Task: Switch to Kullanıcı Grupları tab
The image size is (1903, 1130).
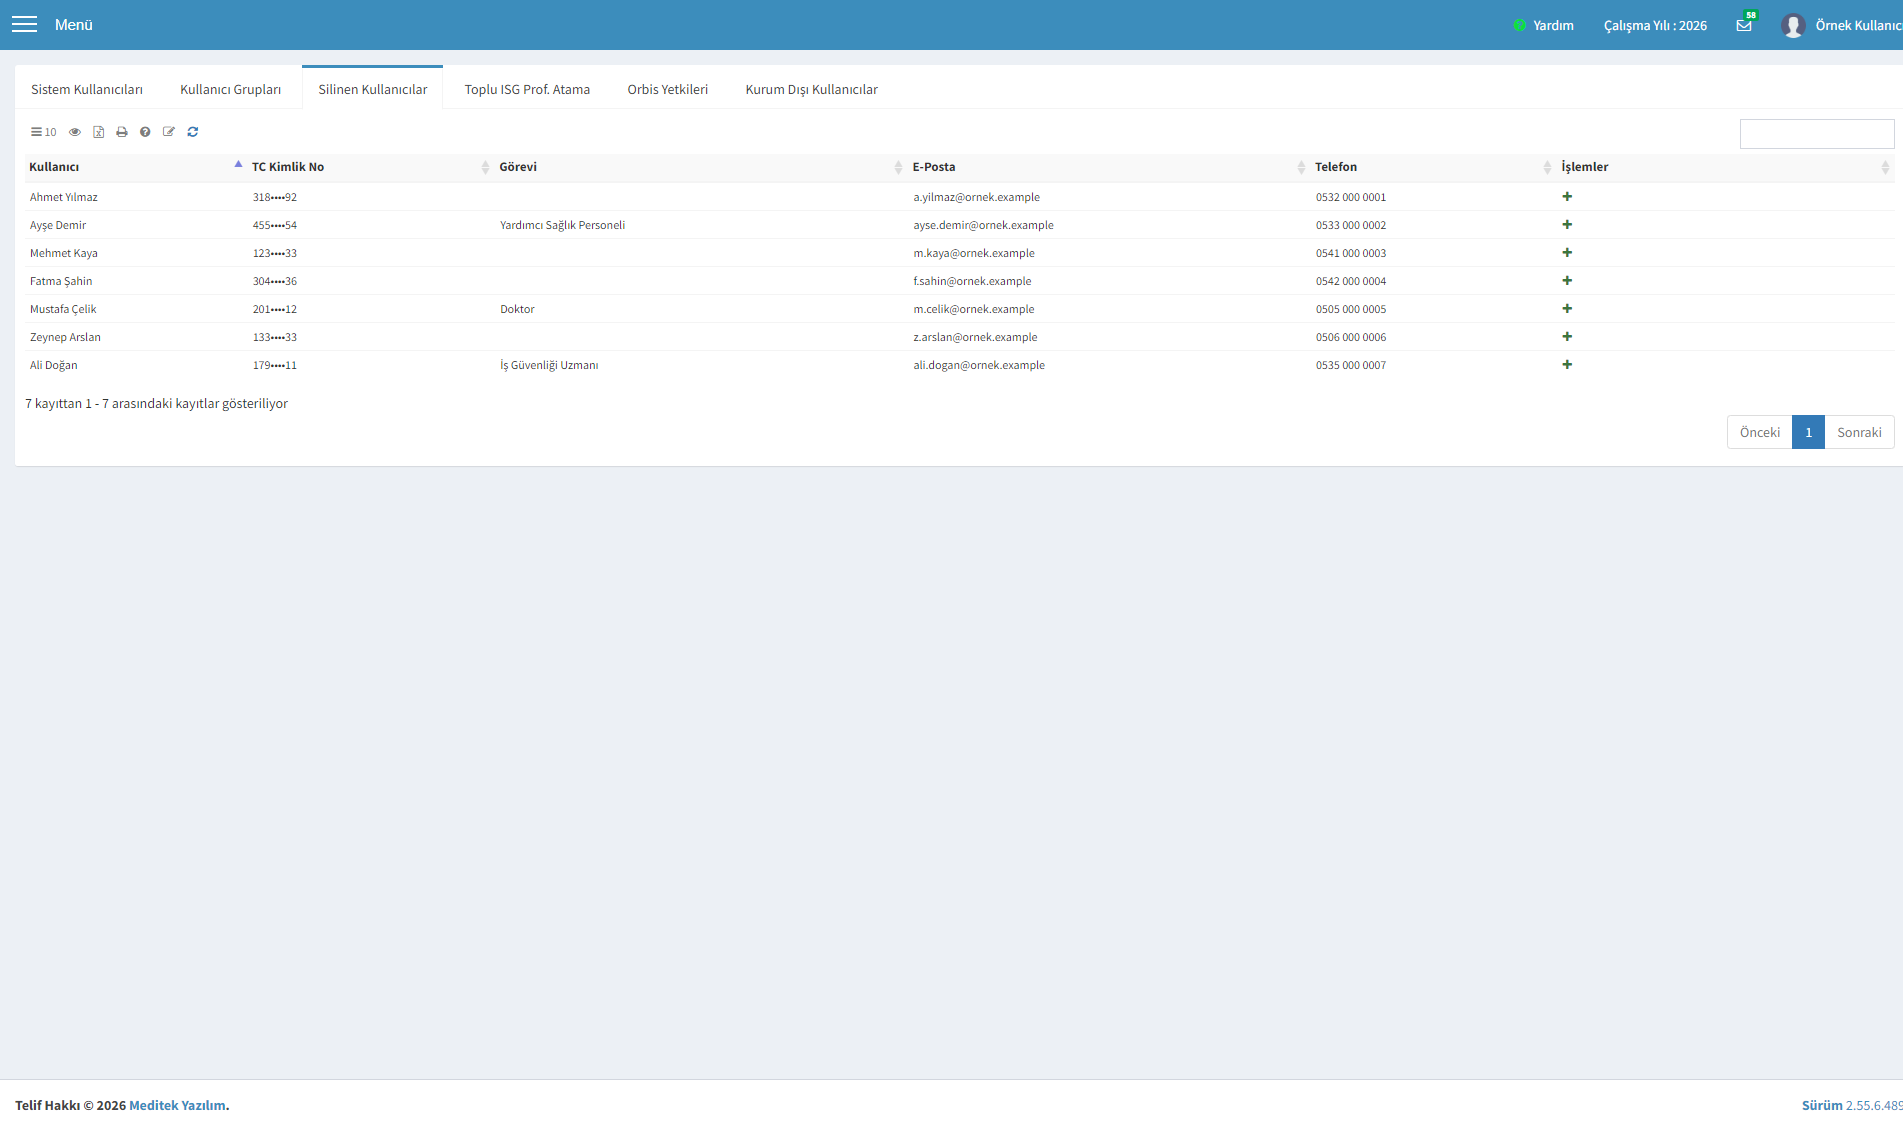Action: 230,89
